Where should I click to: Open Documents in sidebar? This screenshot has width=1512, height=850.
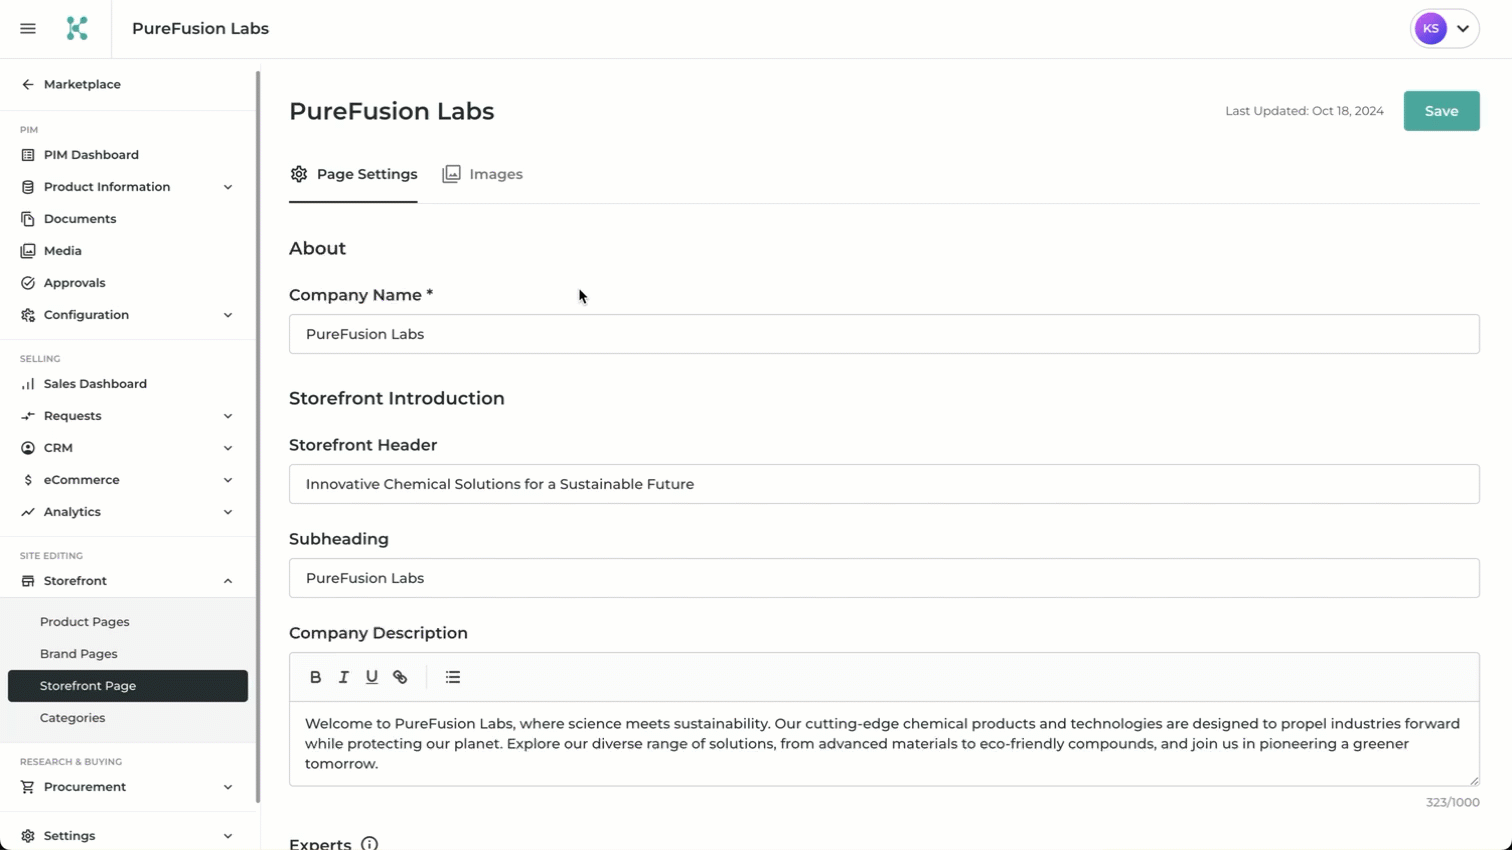pyautogui.click(x=80, y=219)
